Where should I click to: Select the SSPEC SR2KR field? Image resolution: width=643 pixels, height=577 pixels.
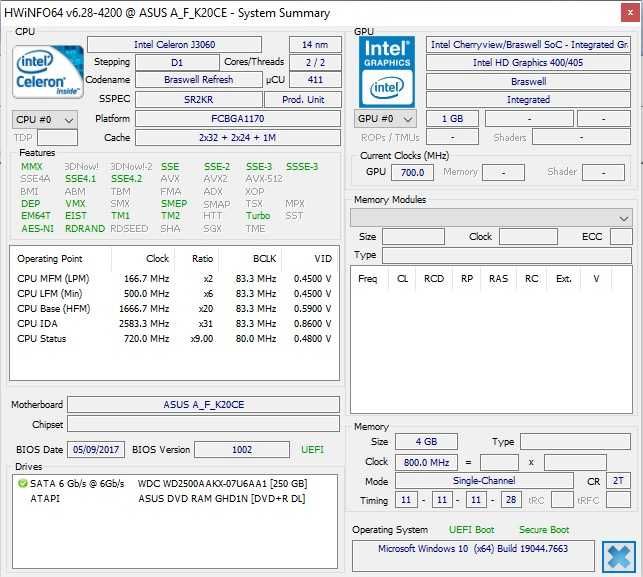coord(198,99)
